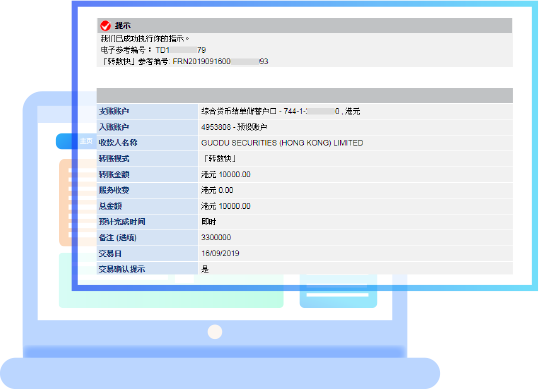Select the 电子参考编号 TD1 reference line
The width and height of the screenshot is (539, 389).
pos(153,50)
